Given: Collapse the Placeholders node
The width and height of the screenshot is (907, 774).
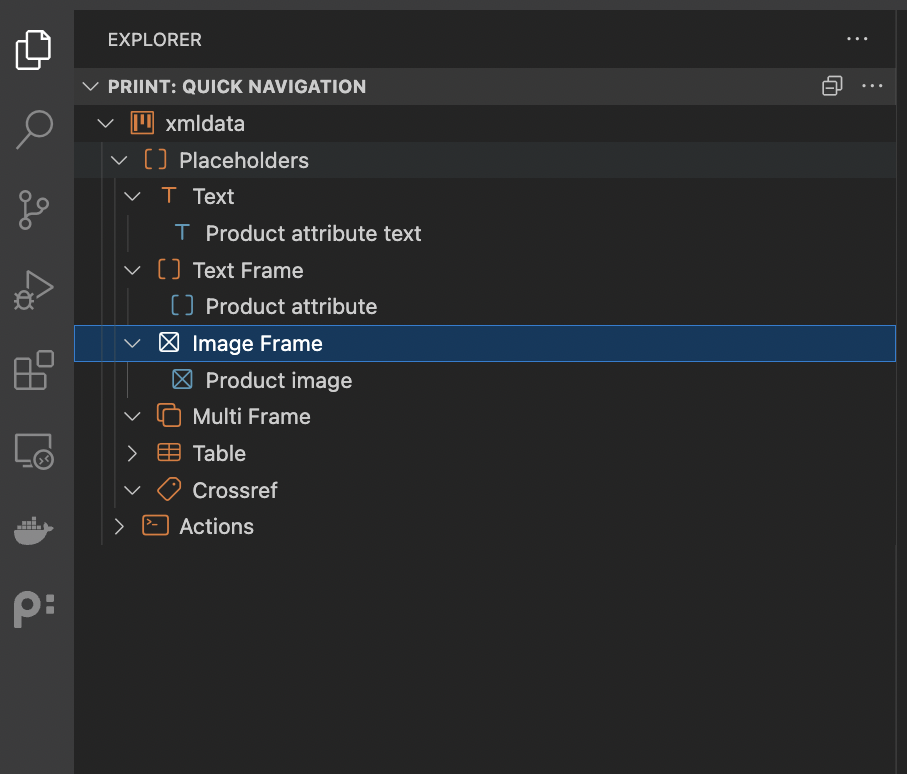Looking at the screenshot, I should [x=119, y=160].
